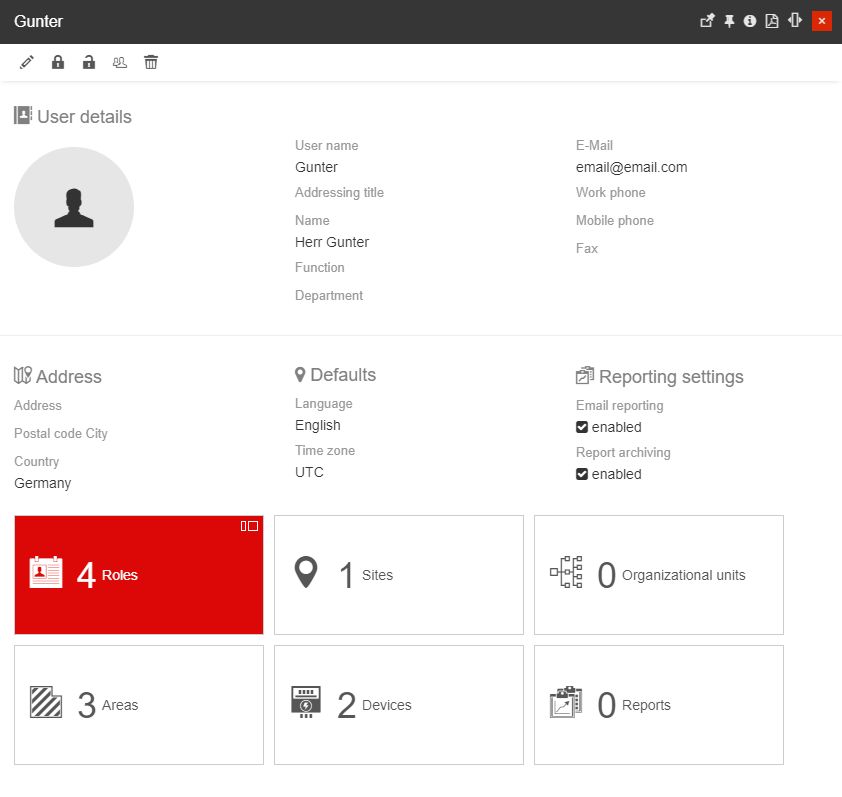Pin the Gunter panel
Image resolution: width=842 pixels, height=797 pixels.
tap(729, 21)
